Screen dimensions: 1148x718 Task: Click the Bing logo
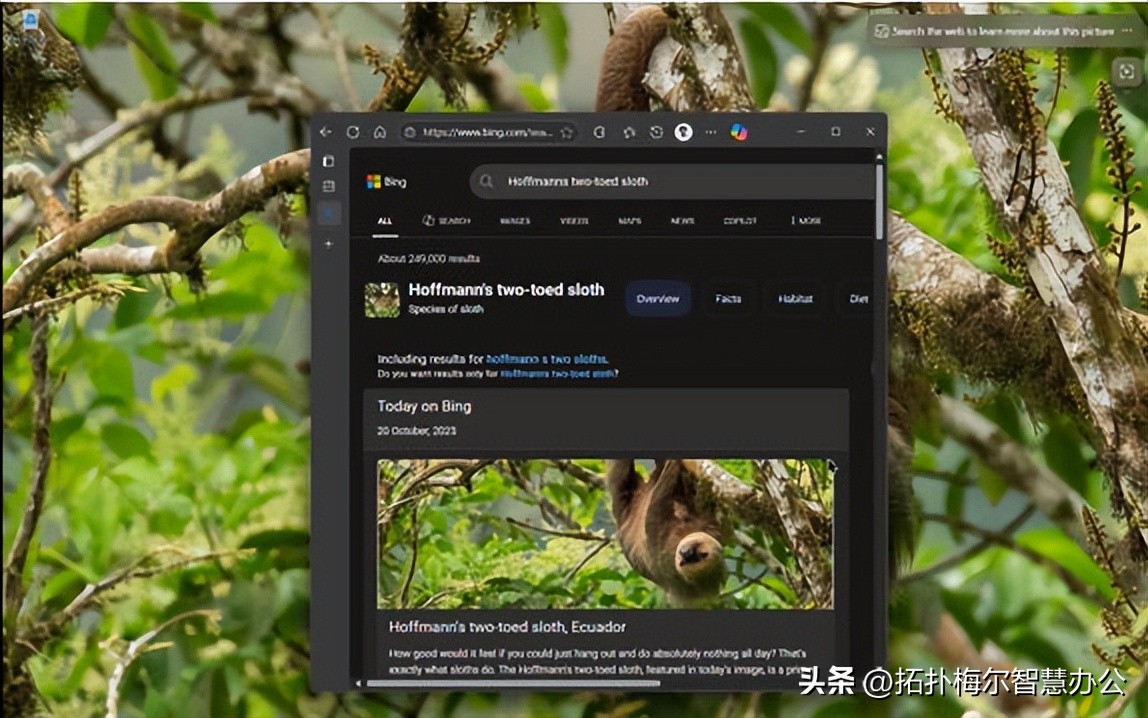pyautogui.click(x=386, y=182)
